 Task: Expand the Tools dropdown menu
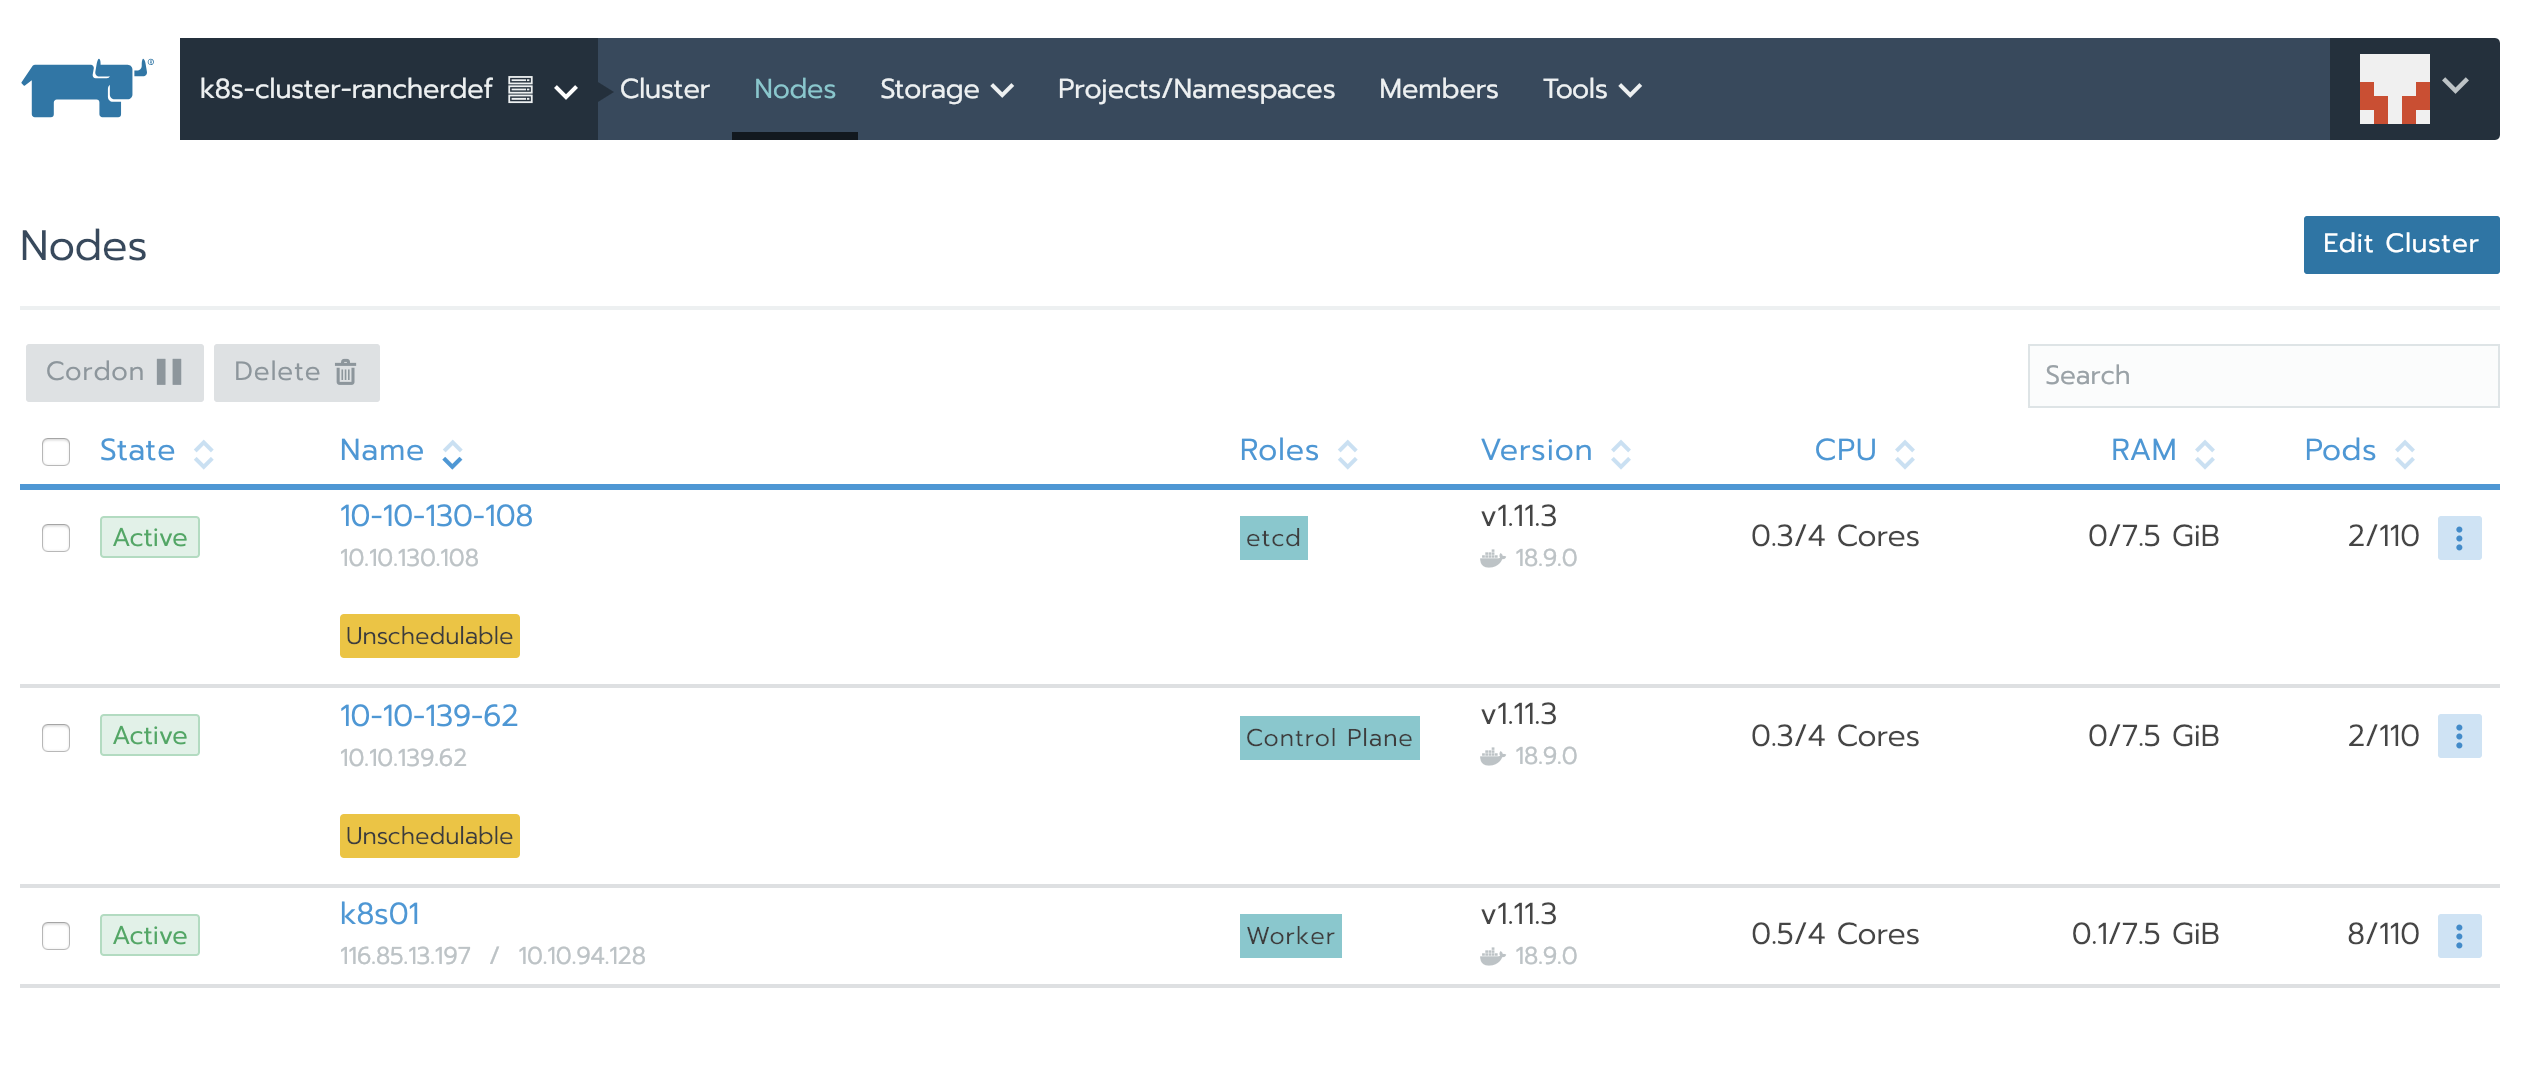[x=1591, y=89]
